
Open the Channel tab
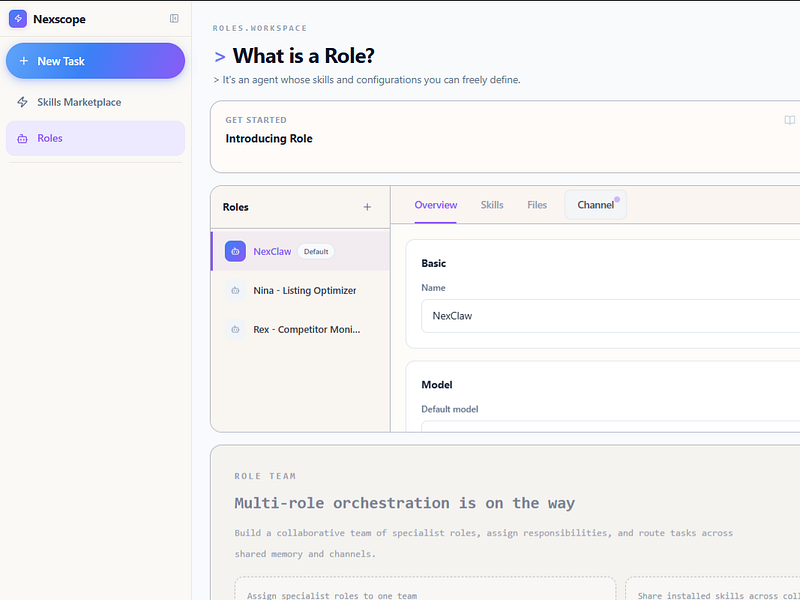coord(595,205)
